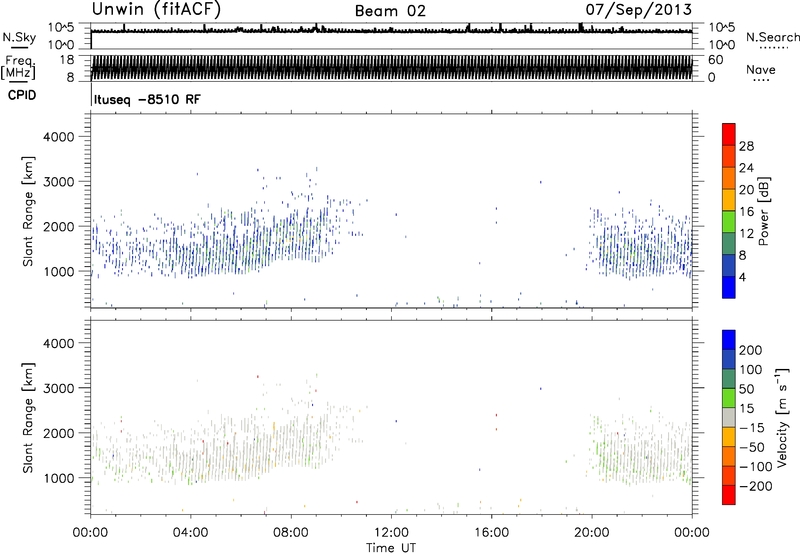This screenshot has width=800, height=554.
Task: Click the Power [dB] colorbar label
Action: pos(763,211)
